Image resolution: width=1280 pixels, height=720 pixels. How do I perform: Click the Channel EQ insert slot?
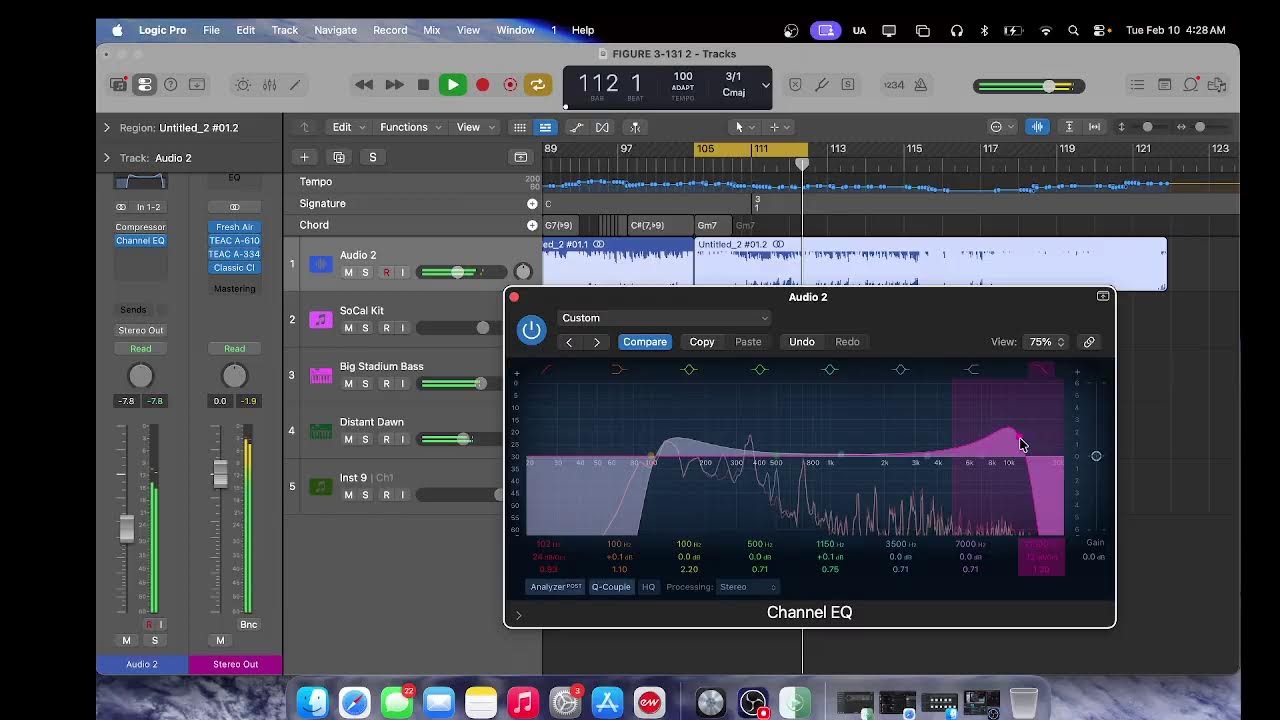[x=140, y=241]
